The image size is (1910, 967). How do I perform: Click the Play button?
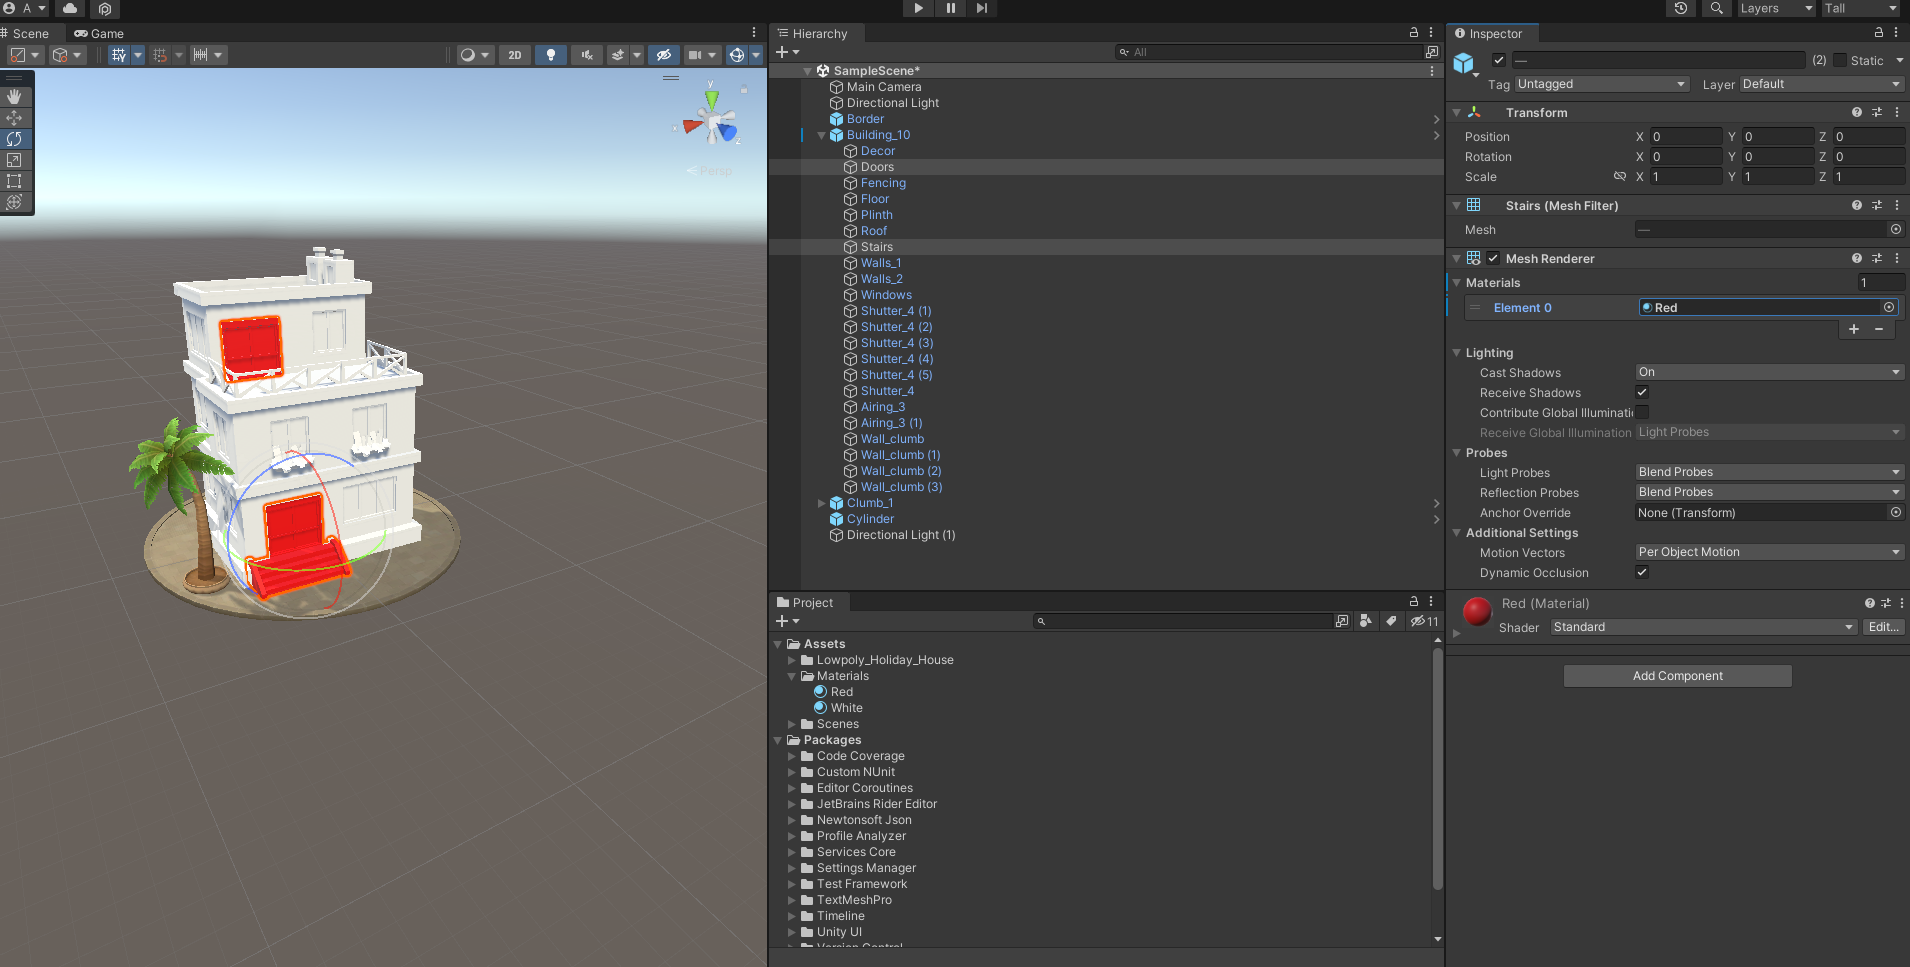pos(918,8)
